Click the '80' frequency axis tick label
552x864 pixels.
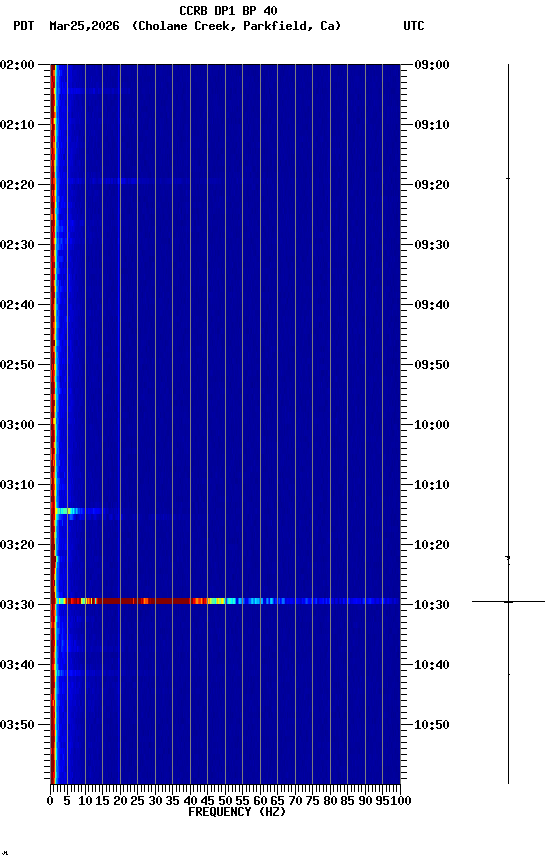click(x=330, y=801)
